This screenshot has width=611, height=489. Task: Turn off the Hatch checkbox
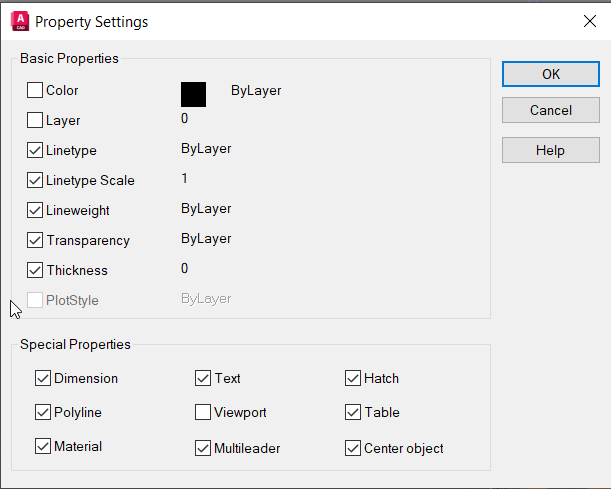353,379
